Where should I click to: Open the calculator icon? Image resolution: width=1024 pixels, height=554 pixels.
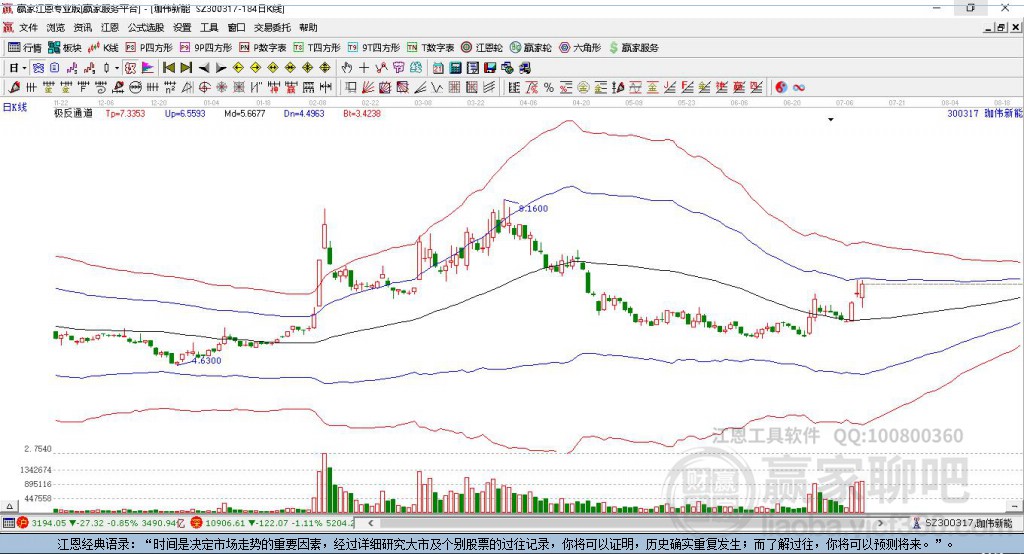pyautogui.click(x=455, y=67)
